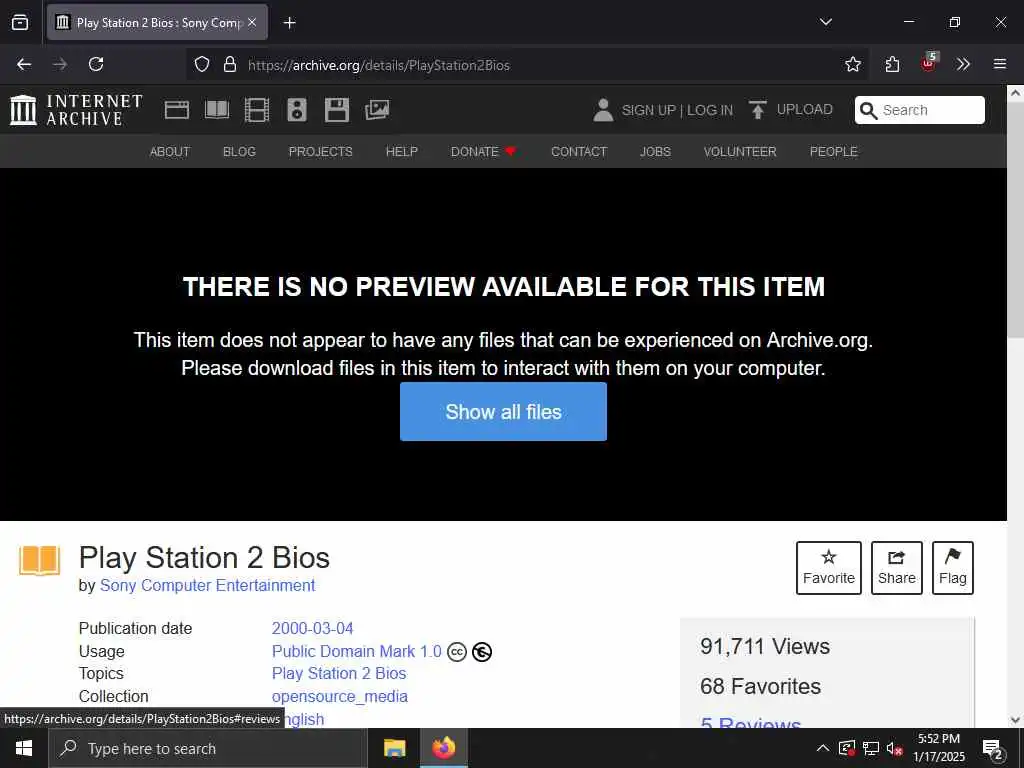
Task: Open the Audio speaker icon
Action: 296,110
